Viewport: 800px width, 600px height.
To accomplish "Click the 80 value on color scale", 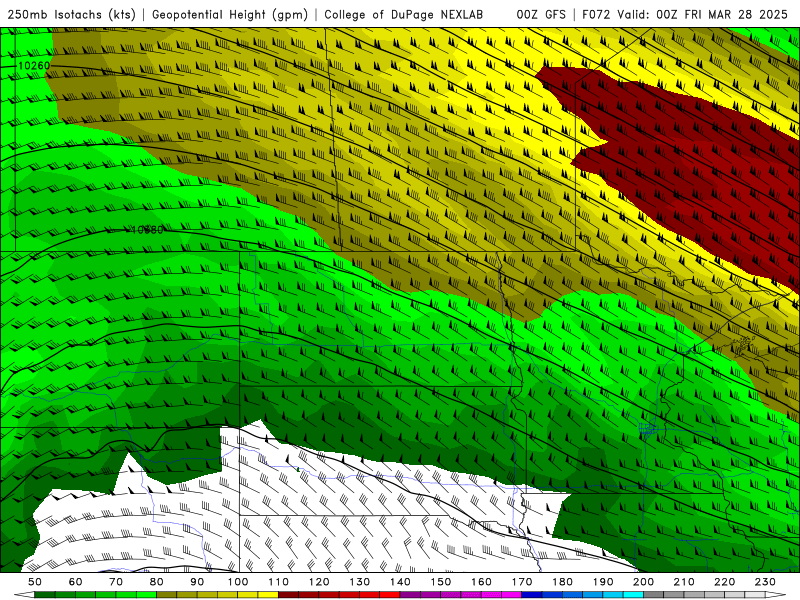I will pyautogui.click(x=157, y=582).
